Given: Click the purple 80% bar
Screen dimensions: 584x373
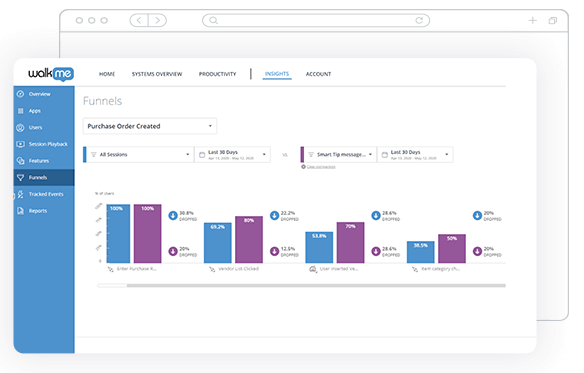Looking at the screenshot, I should [249, 239].
